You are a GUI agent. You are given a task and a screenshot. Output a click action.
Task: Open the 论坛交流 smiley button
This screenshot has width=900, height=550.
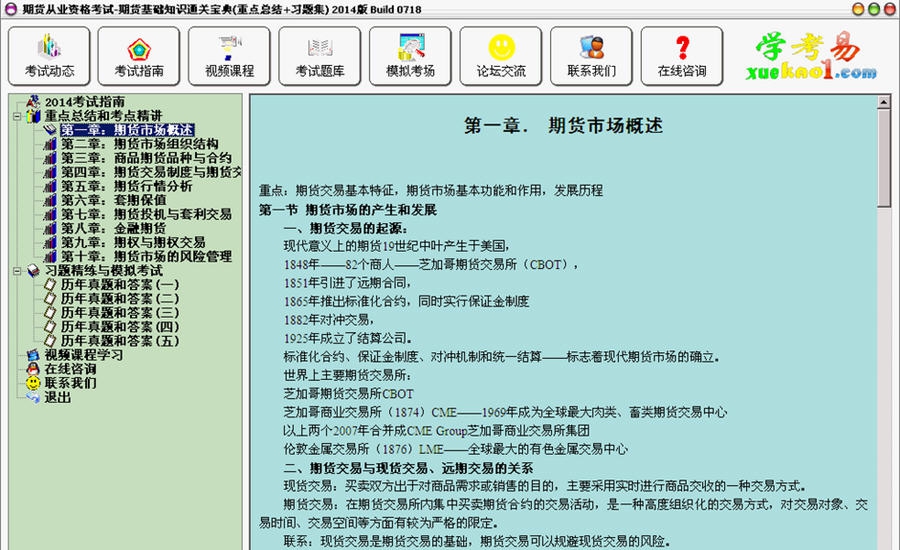501,56
